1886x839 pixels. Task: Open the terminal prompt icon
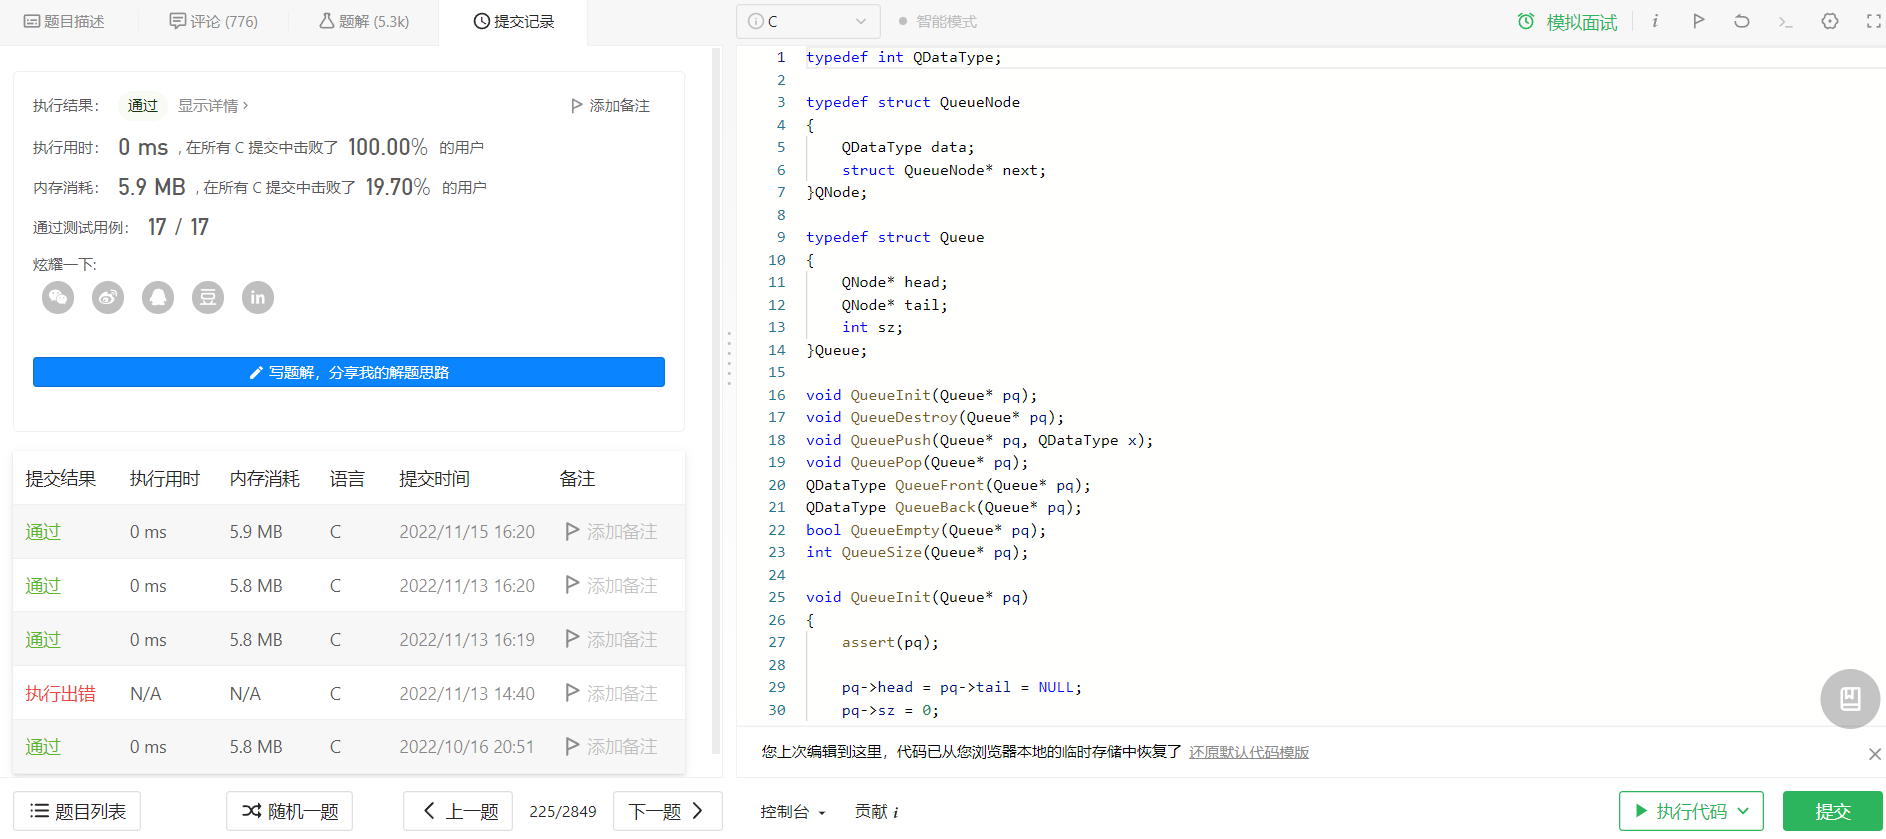[1785, 21]
